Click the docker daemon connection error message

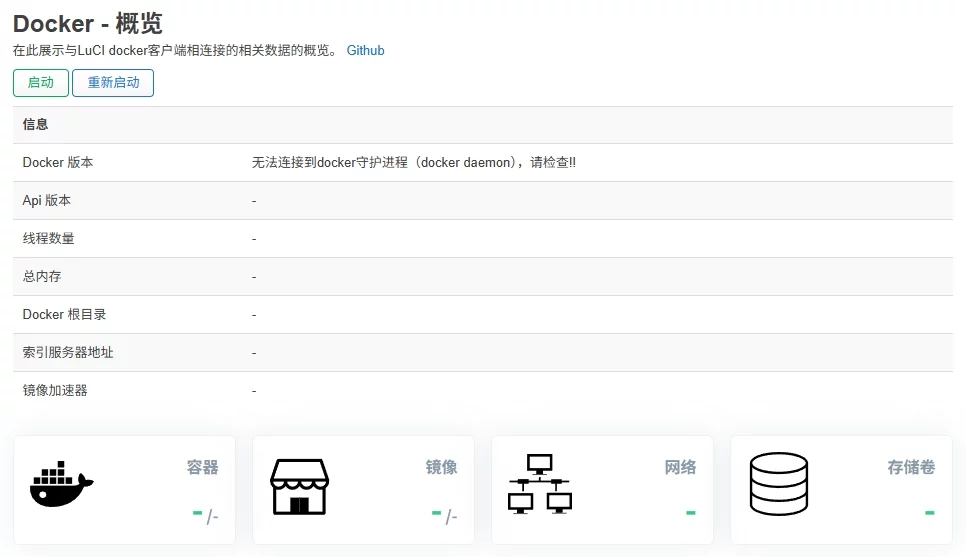click(413, 163)
